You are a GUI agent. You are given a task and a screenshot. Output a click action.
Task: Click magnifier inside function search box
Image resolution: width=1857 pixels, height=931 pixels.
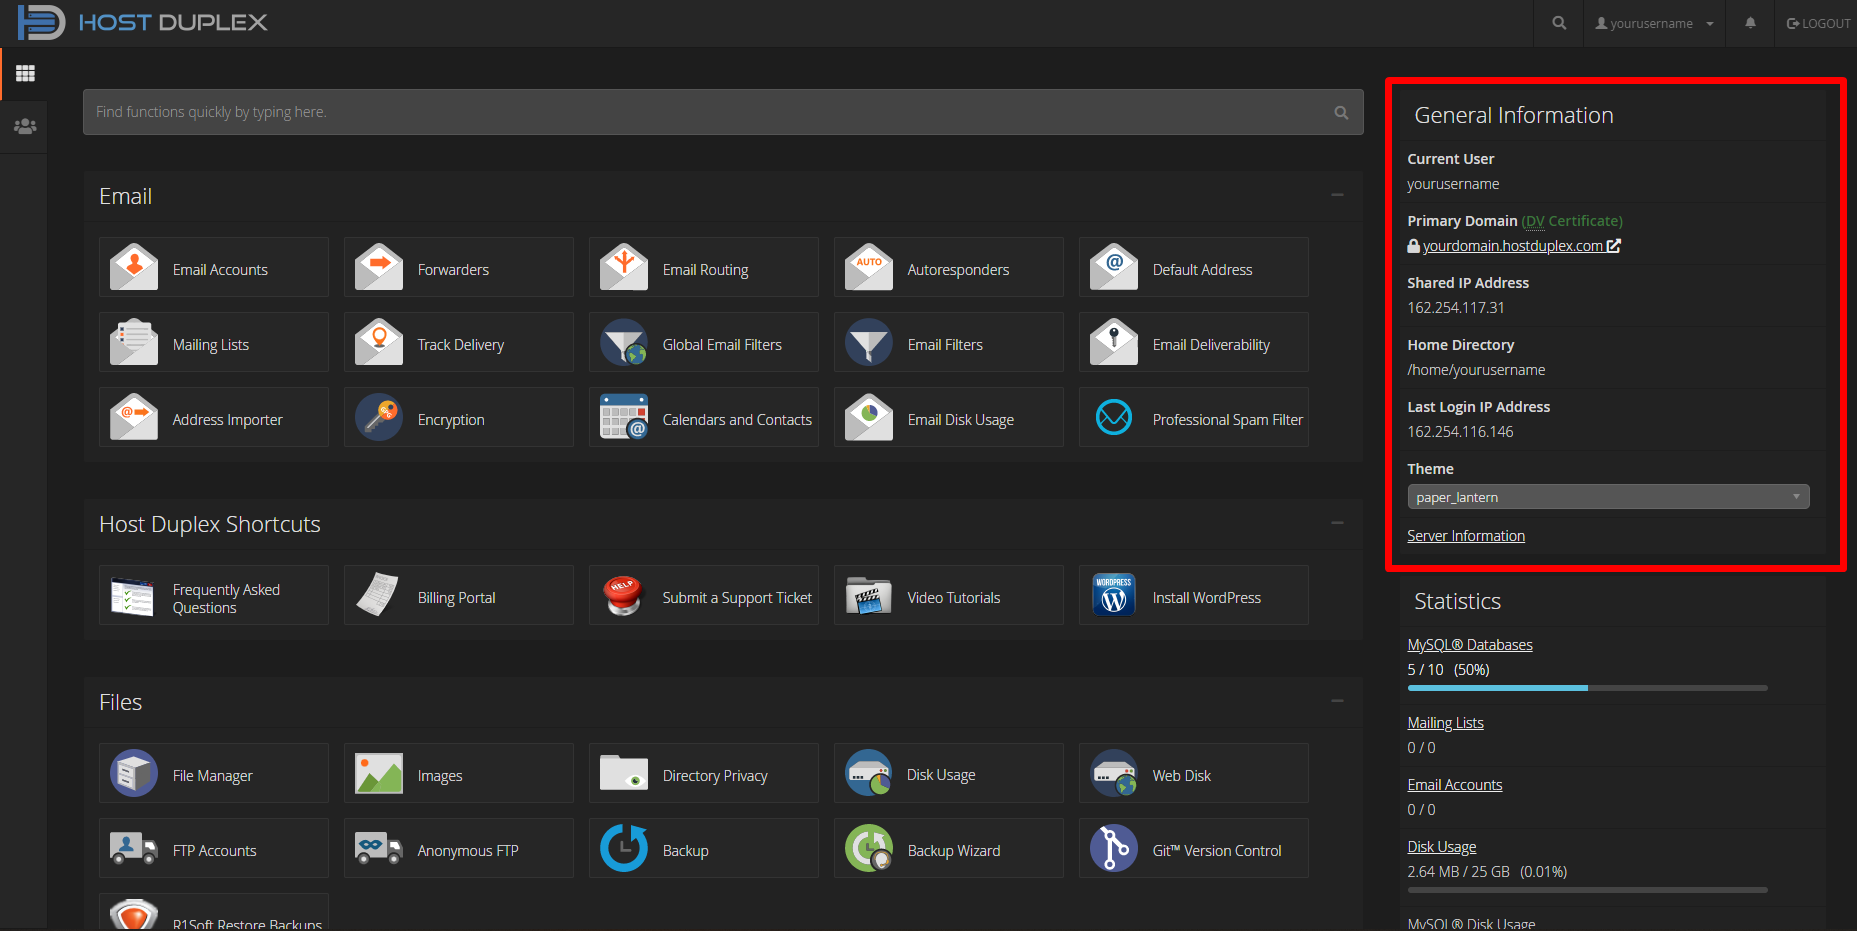click(1341, 113)
